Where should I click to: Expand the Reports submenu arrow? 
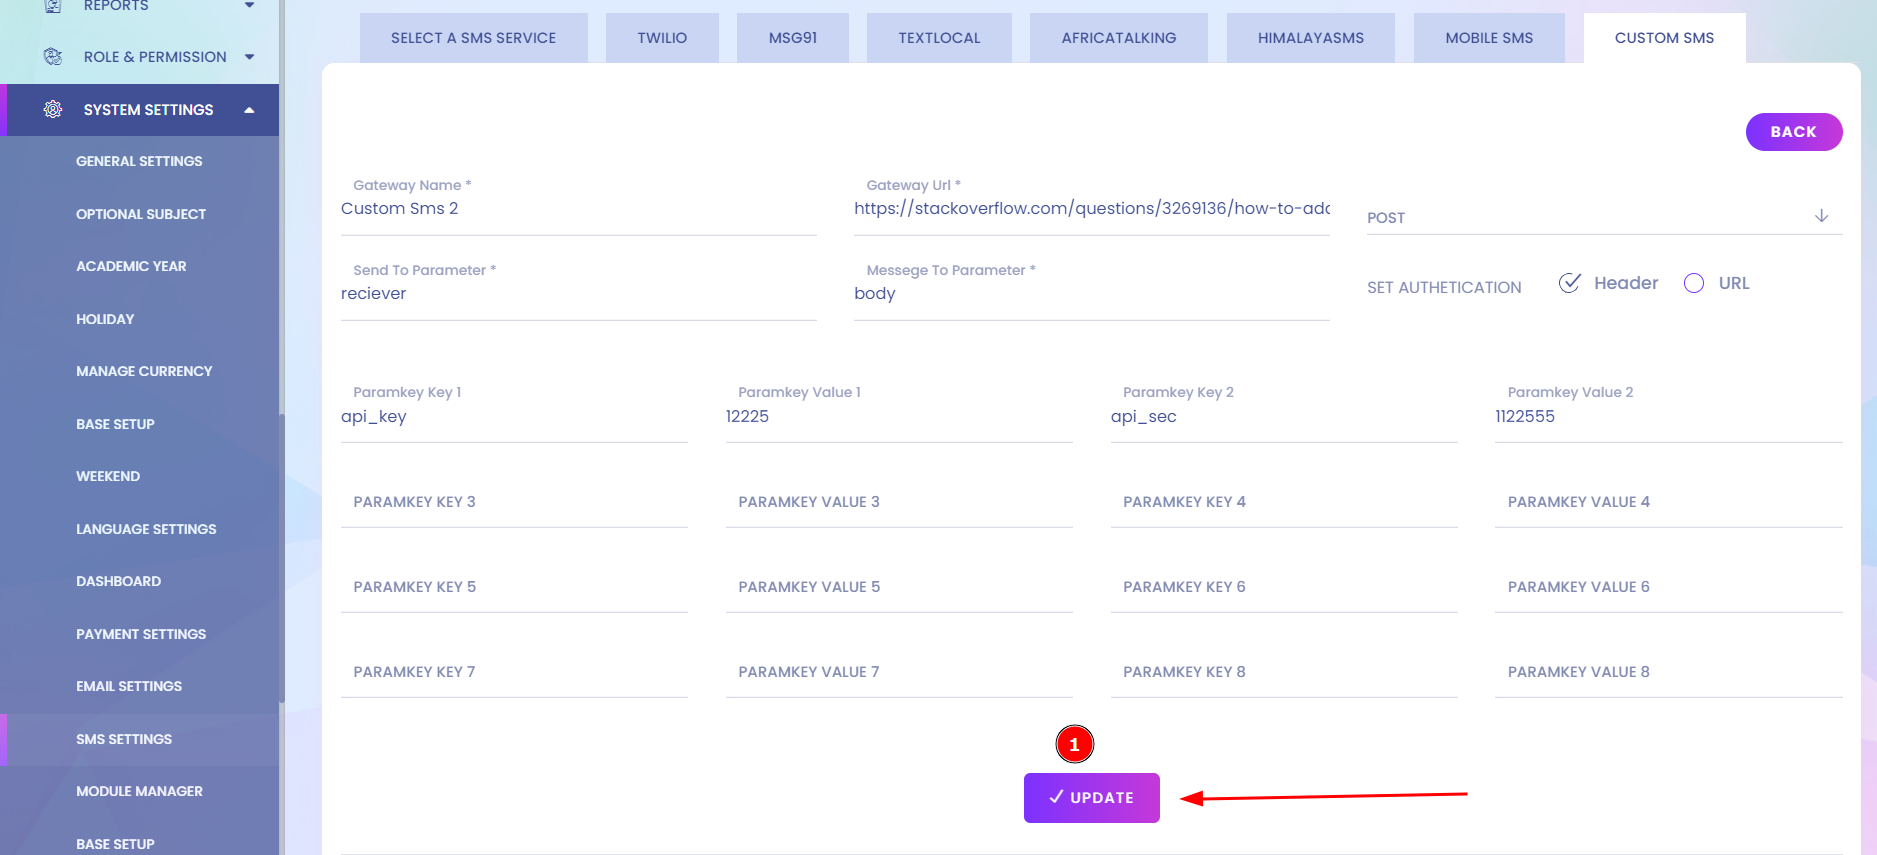tap(249, 6)
